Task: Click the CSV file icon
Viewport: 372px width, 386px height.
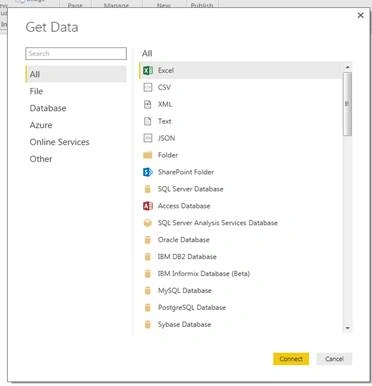Action: [148, 87]
